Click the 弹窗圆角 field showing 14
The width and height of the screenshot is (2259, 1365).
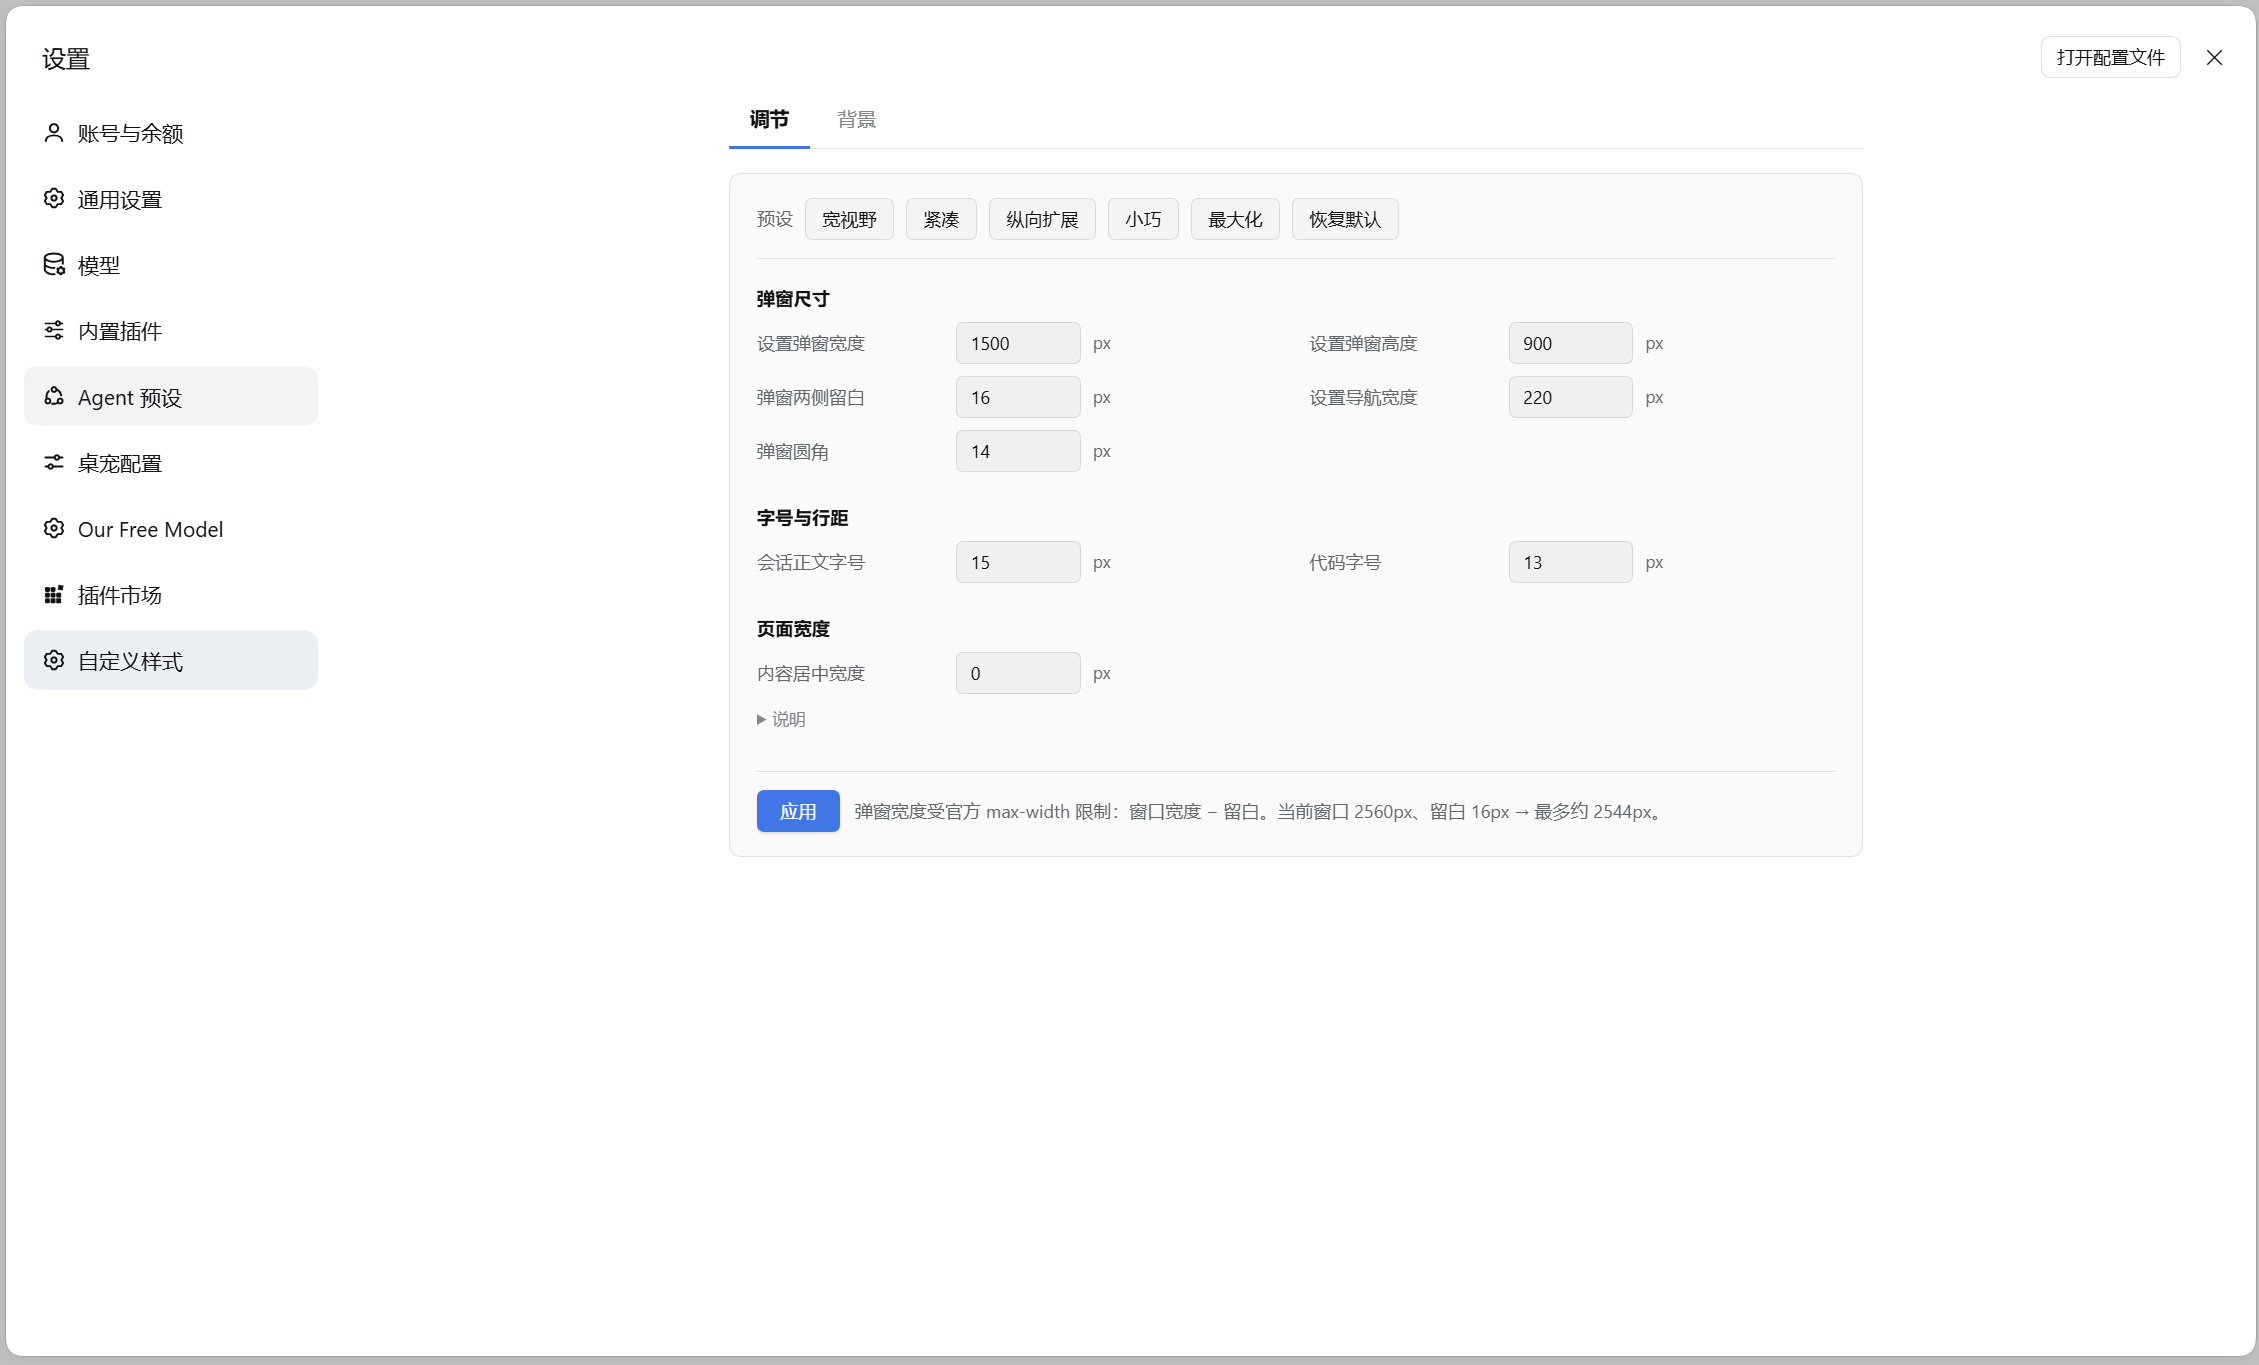1018,451
